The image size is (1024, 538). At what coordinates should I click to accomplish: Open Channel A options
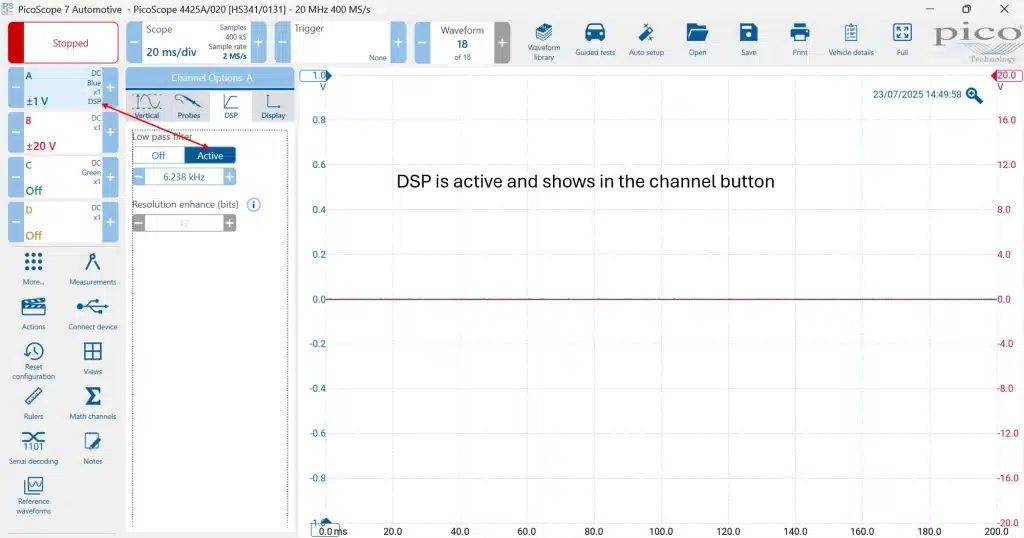coord(63,87)
